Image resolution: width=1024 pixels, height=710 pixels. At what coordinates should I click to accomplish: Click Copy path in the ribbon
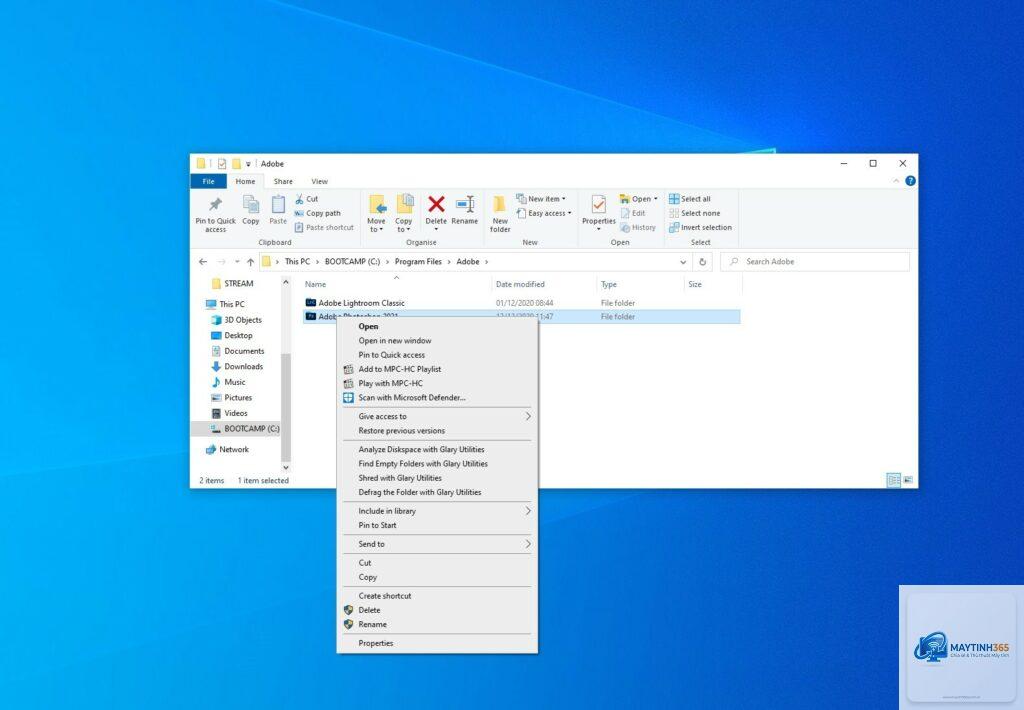(x=317, y=213)
